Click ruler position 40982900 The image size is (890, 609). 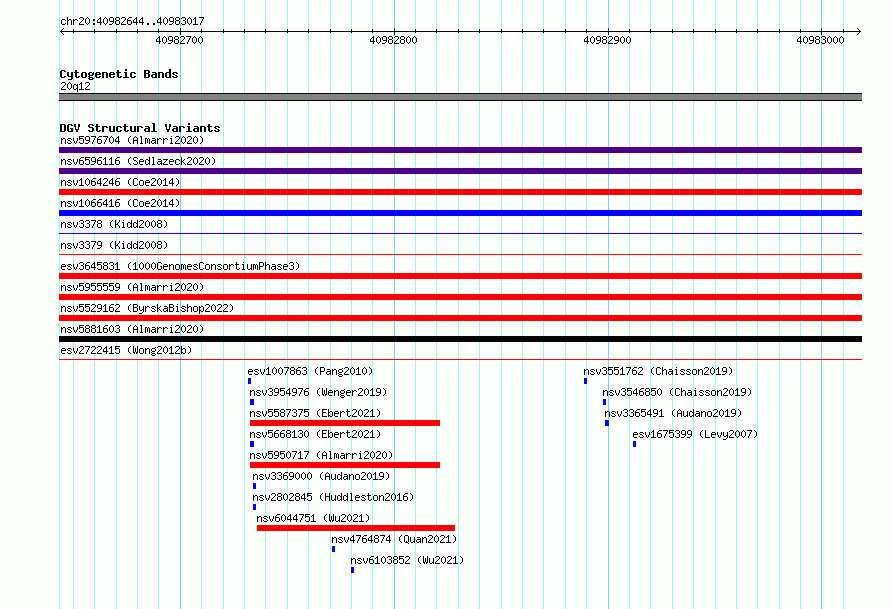[607, 40]
